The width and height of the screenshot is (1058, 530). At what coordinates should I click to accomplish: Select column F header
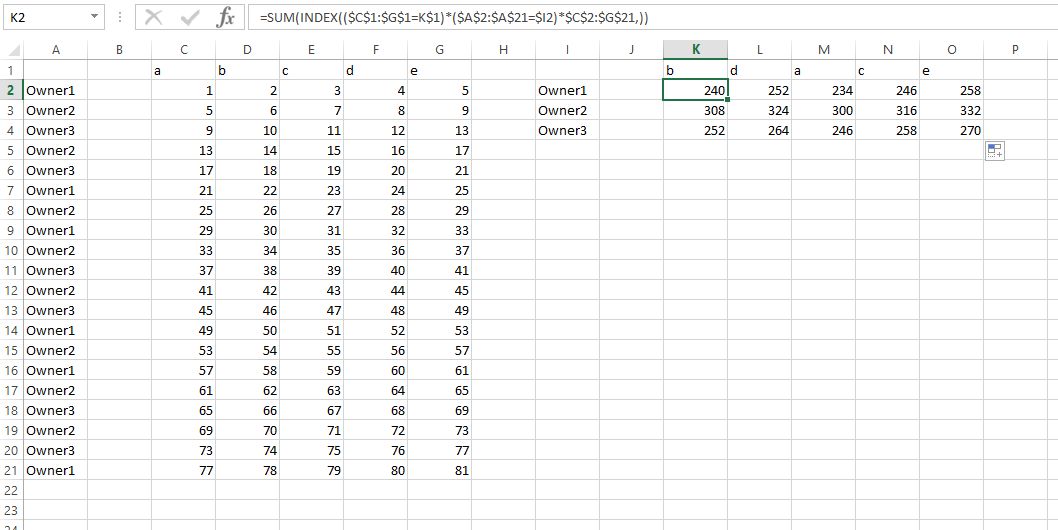point(375,49)
